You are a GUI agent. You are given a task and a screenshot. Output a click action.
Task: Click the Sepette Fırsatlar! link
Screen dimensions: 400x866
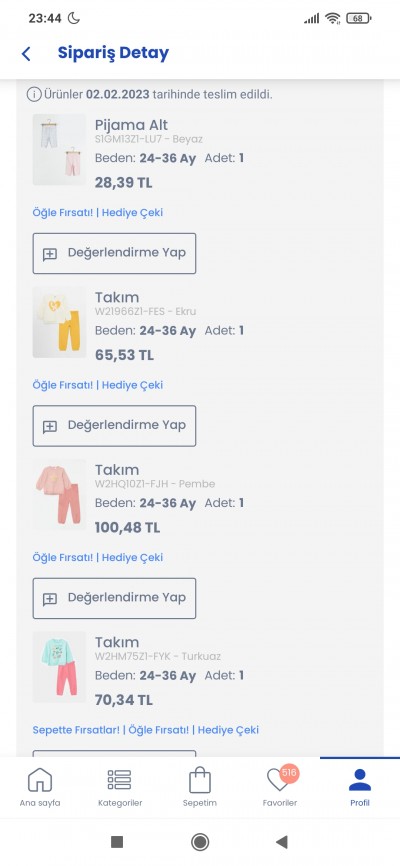76,730
